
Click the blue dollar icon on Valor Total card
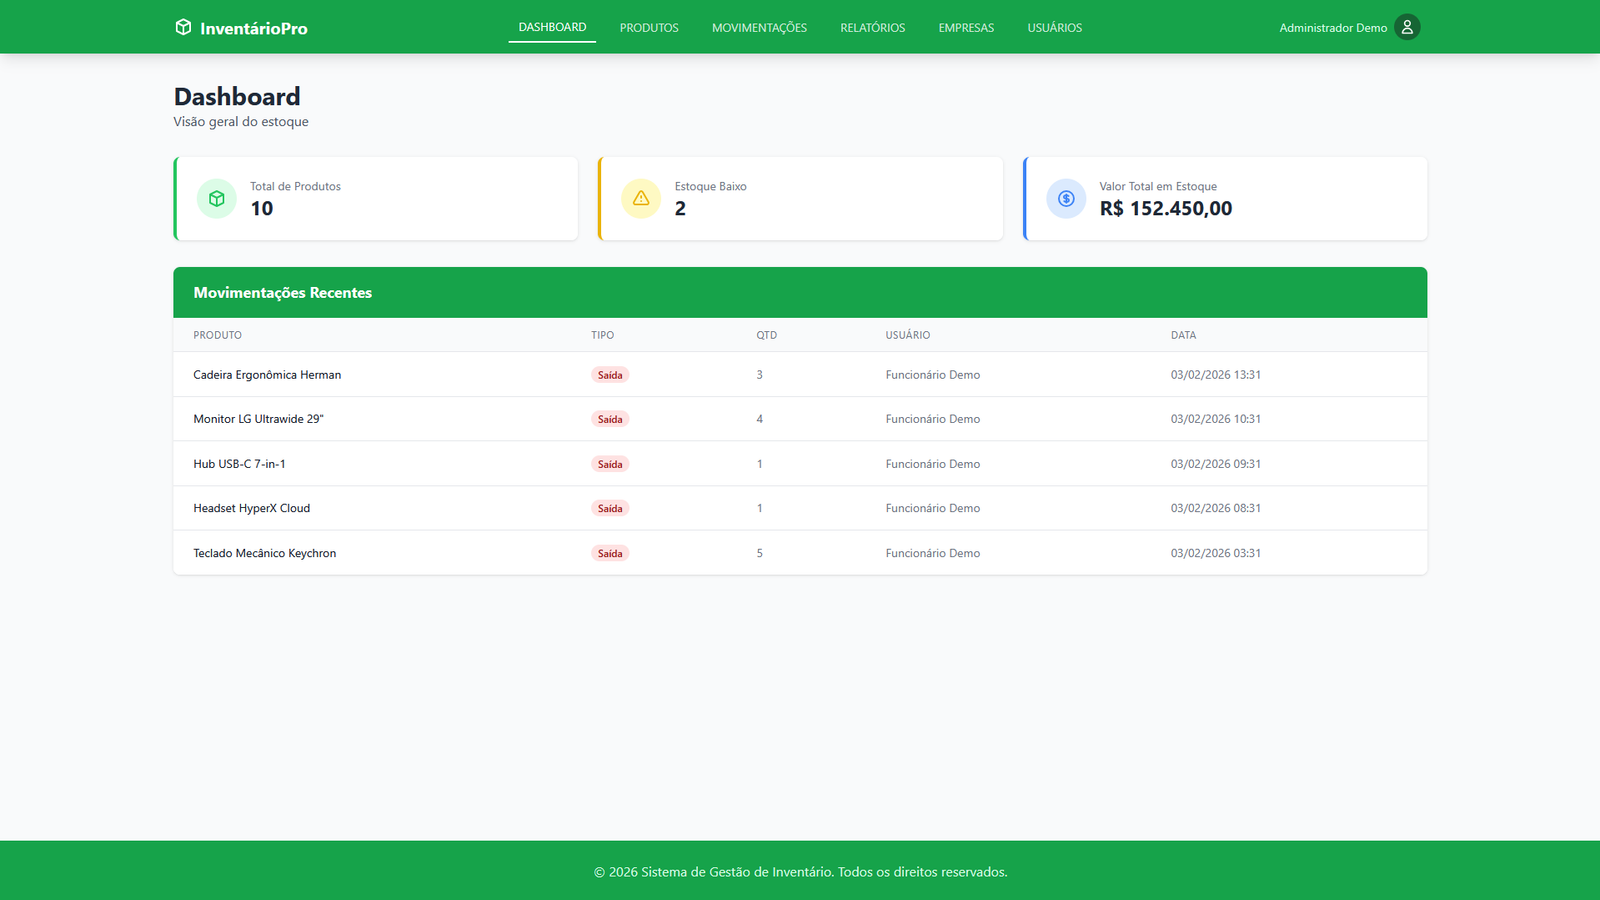click(1066, 198)
